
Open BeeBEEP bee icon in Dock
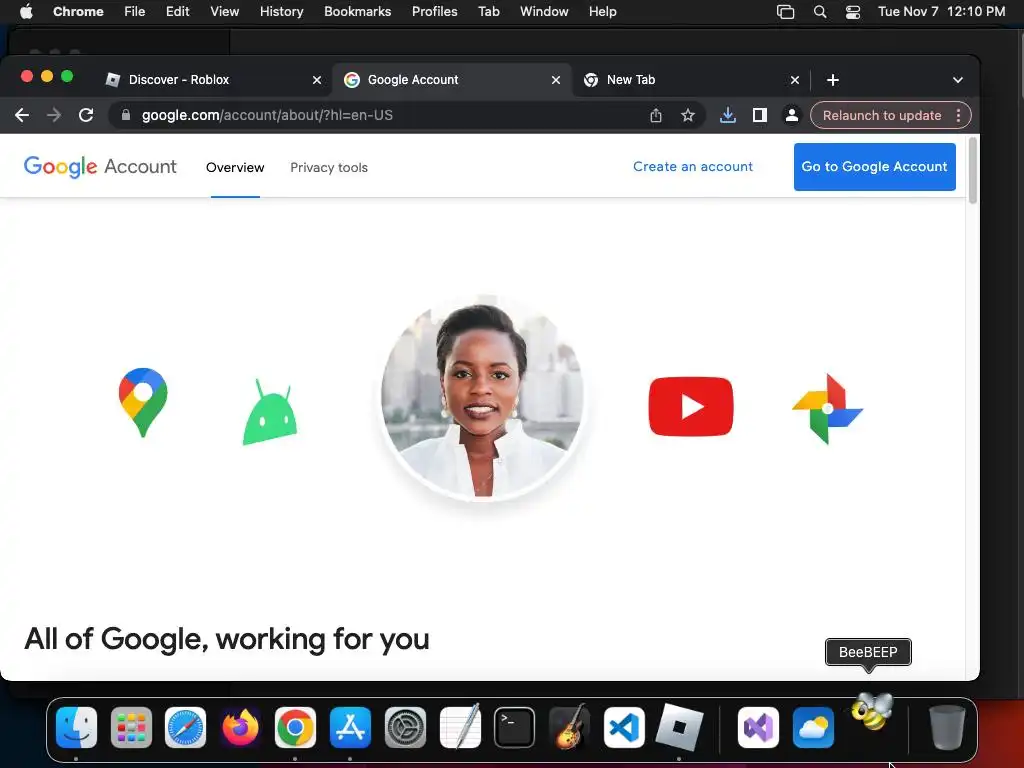872,712
